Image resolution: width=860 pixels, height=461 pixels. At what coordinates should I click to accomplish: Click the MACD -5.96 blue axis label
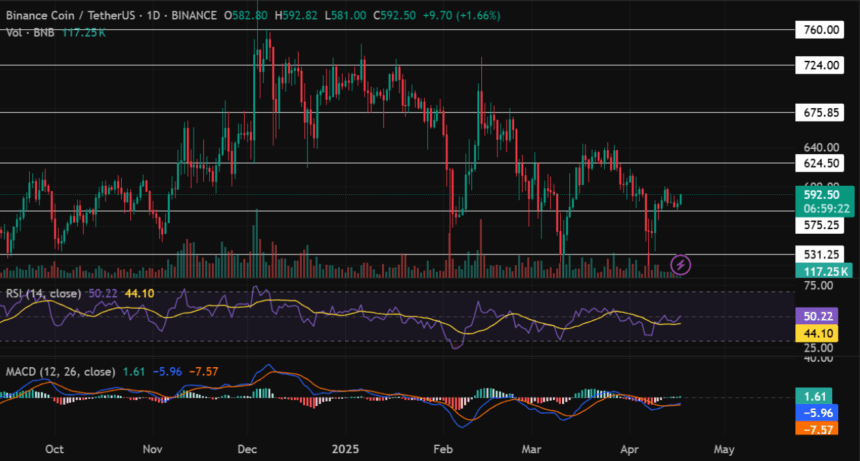(x=817, y=413)
